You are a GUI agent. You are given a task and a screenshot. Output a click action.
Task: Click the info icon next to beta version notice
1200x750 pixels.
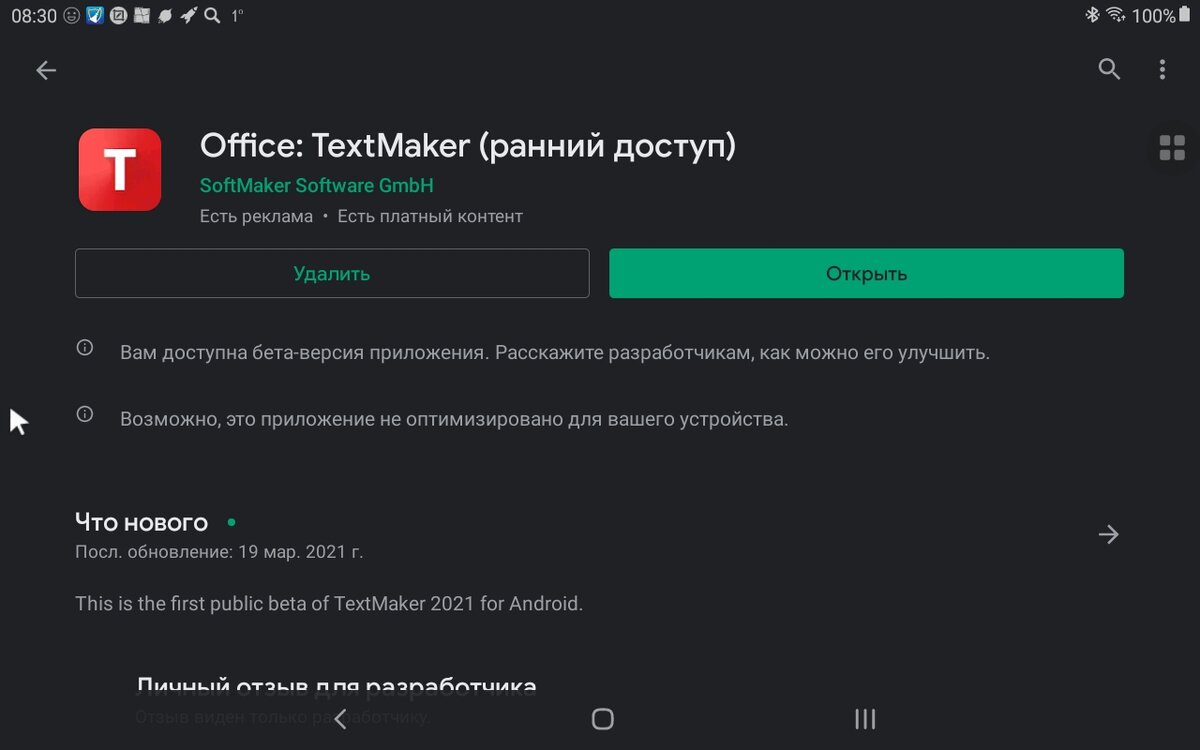click(x=85, y=347)
